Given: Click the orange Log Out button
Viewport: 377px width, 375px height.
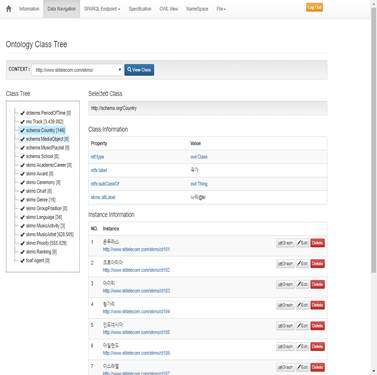Looking at the screenshot, I should pos(314,7).
